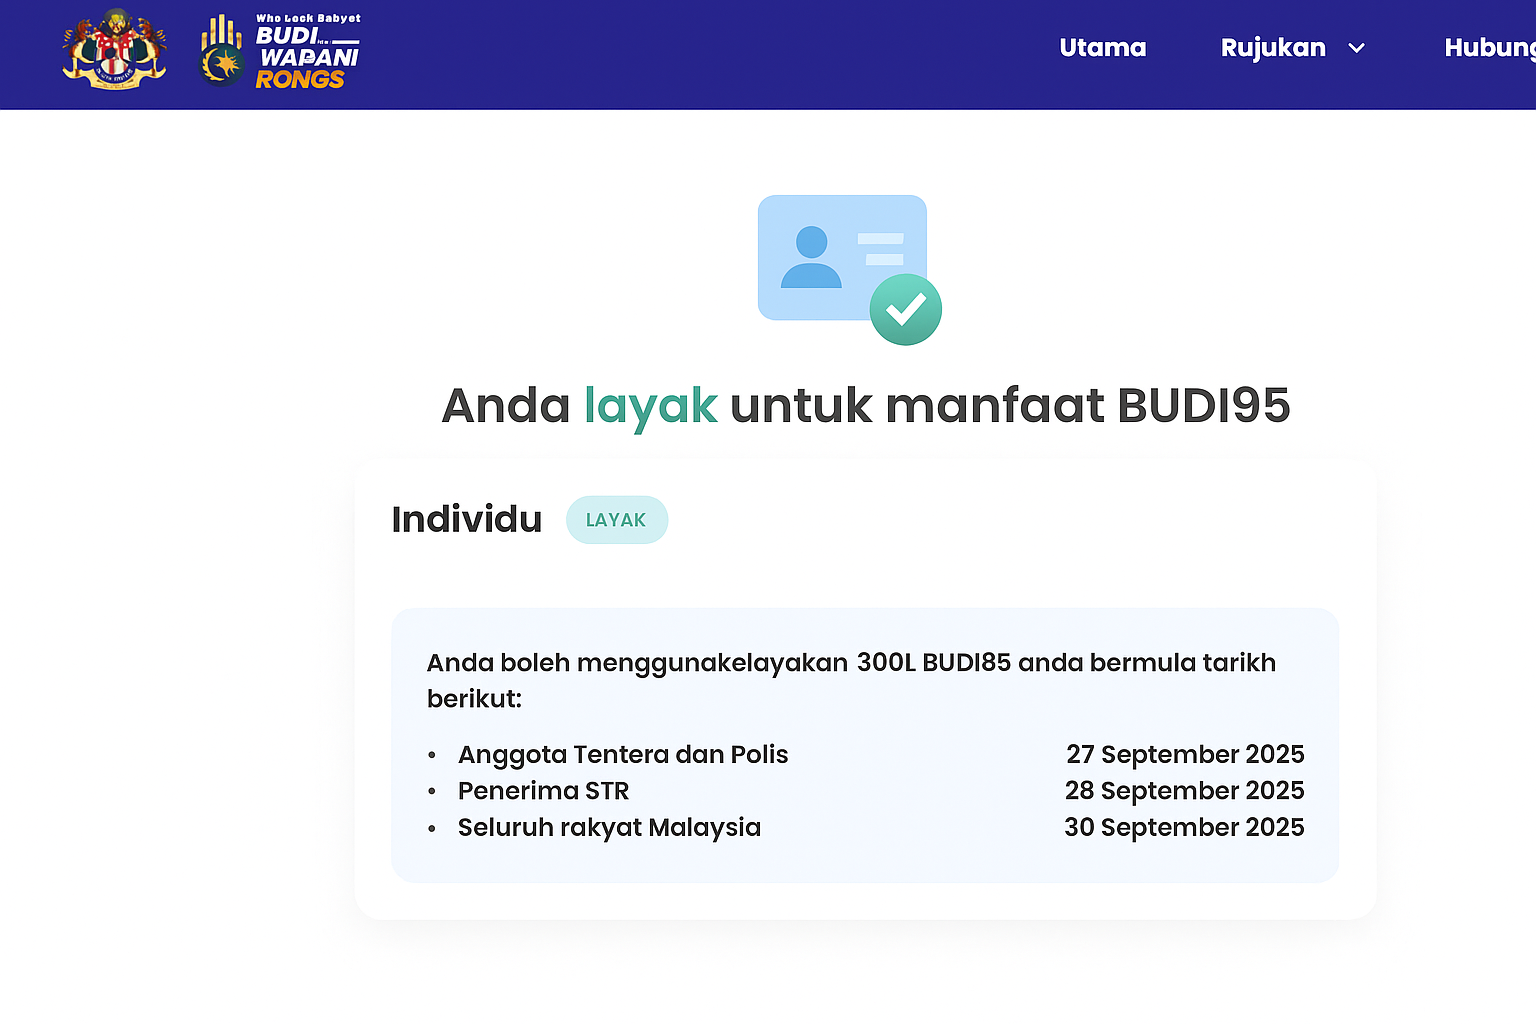The width and height of the screenshot is (1536, 1024).
Task: Click the Malaysian coat of arms logo
Action: tap(114, 50)
